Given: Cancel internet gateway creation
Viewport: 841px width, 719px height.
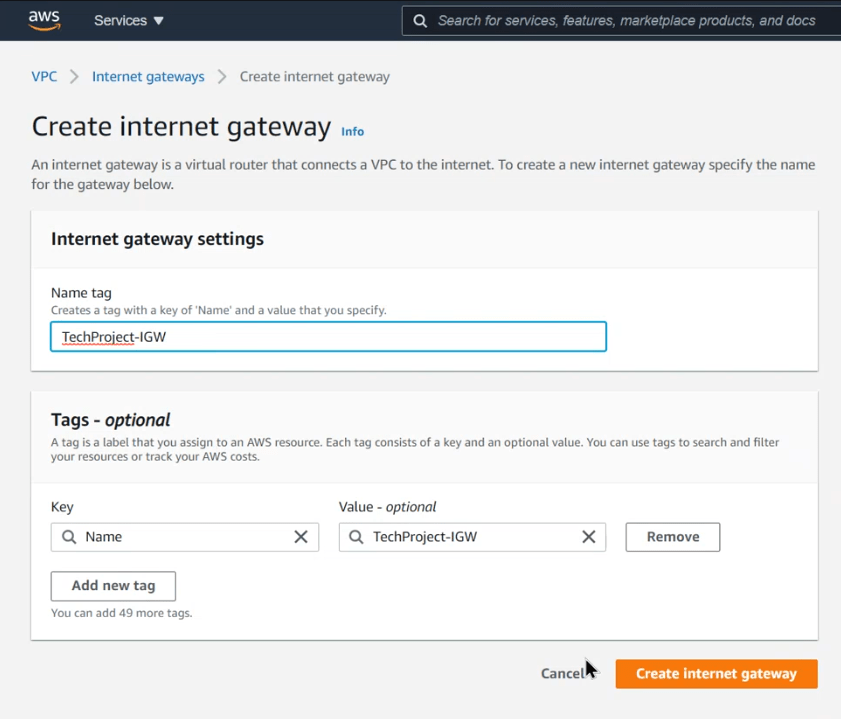Looking at the screenshot, I should [562, 674].
